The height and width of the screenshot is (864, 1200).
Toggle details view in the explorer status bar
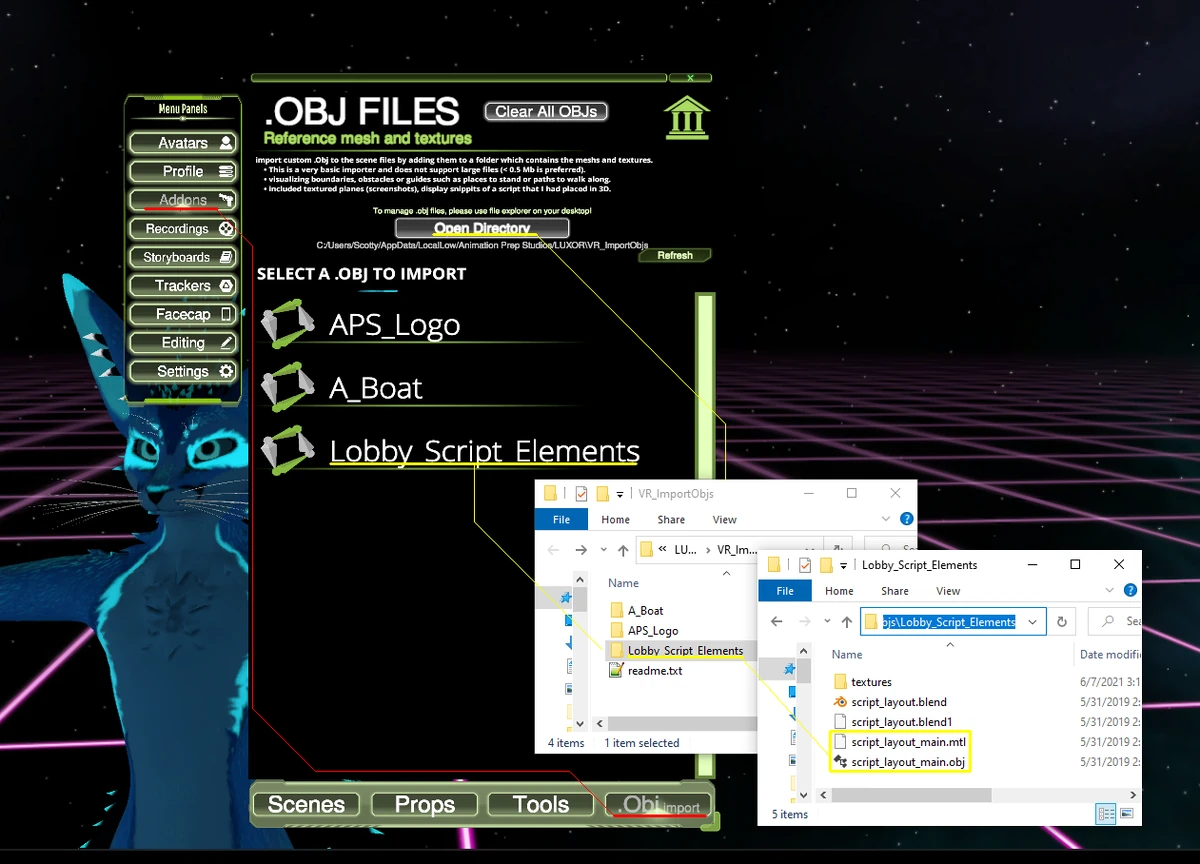[1108, 814]
